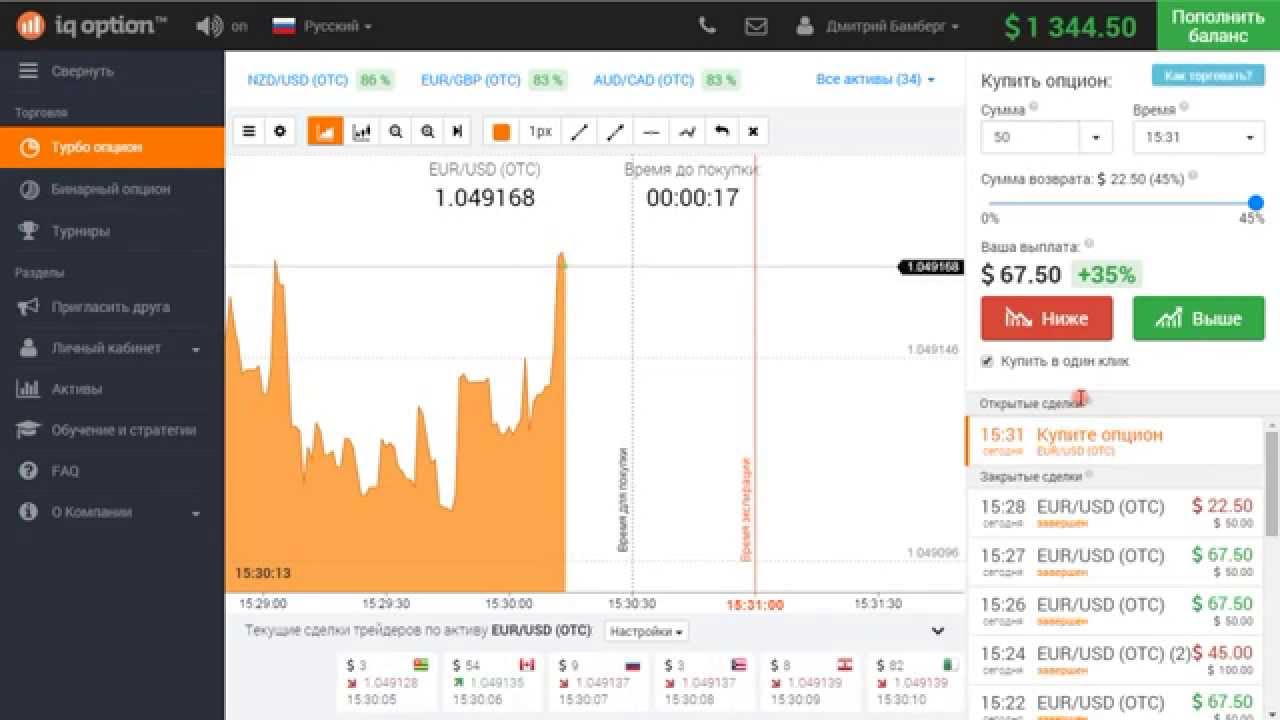Screen dimensions: 1280x720
Task: Open Активы in sidebar
Action: pyautogui.click(x=112, y=389)
